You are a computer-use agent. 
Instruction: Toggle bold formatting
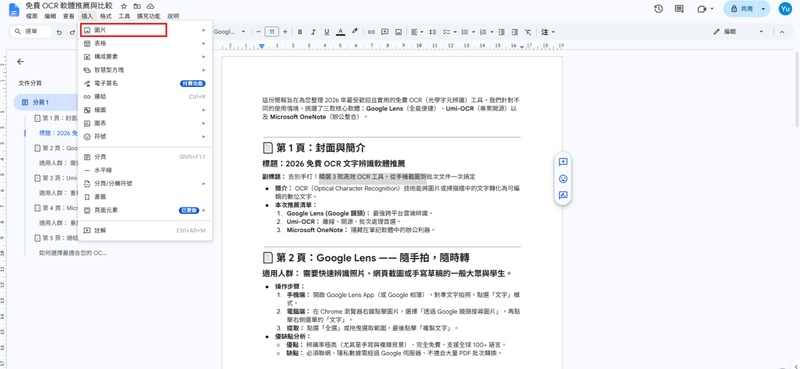coord(300,32)
